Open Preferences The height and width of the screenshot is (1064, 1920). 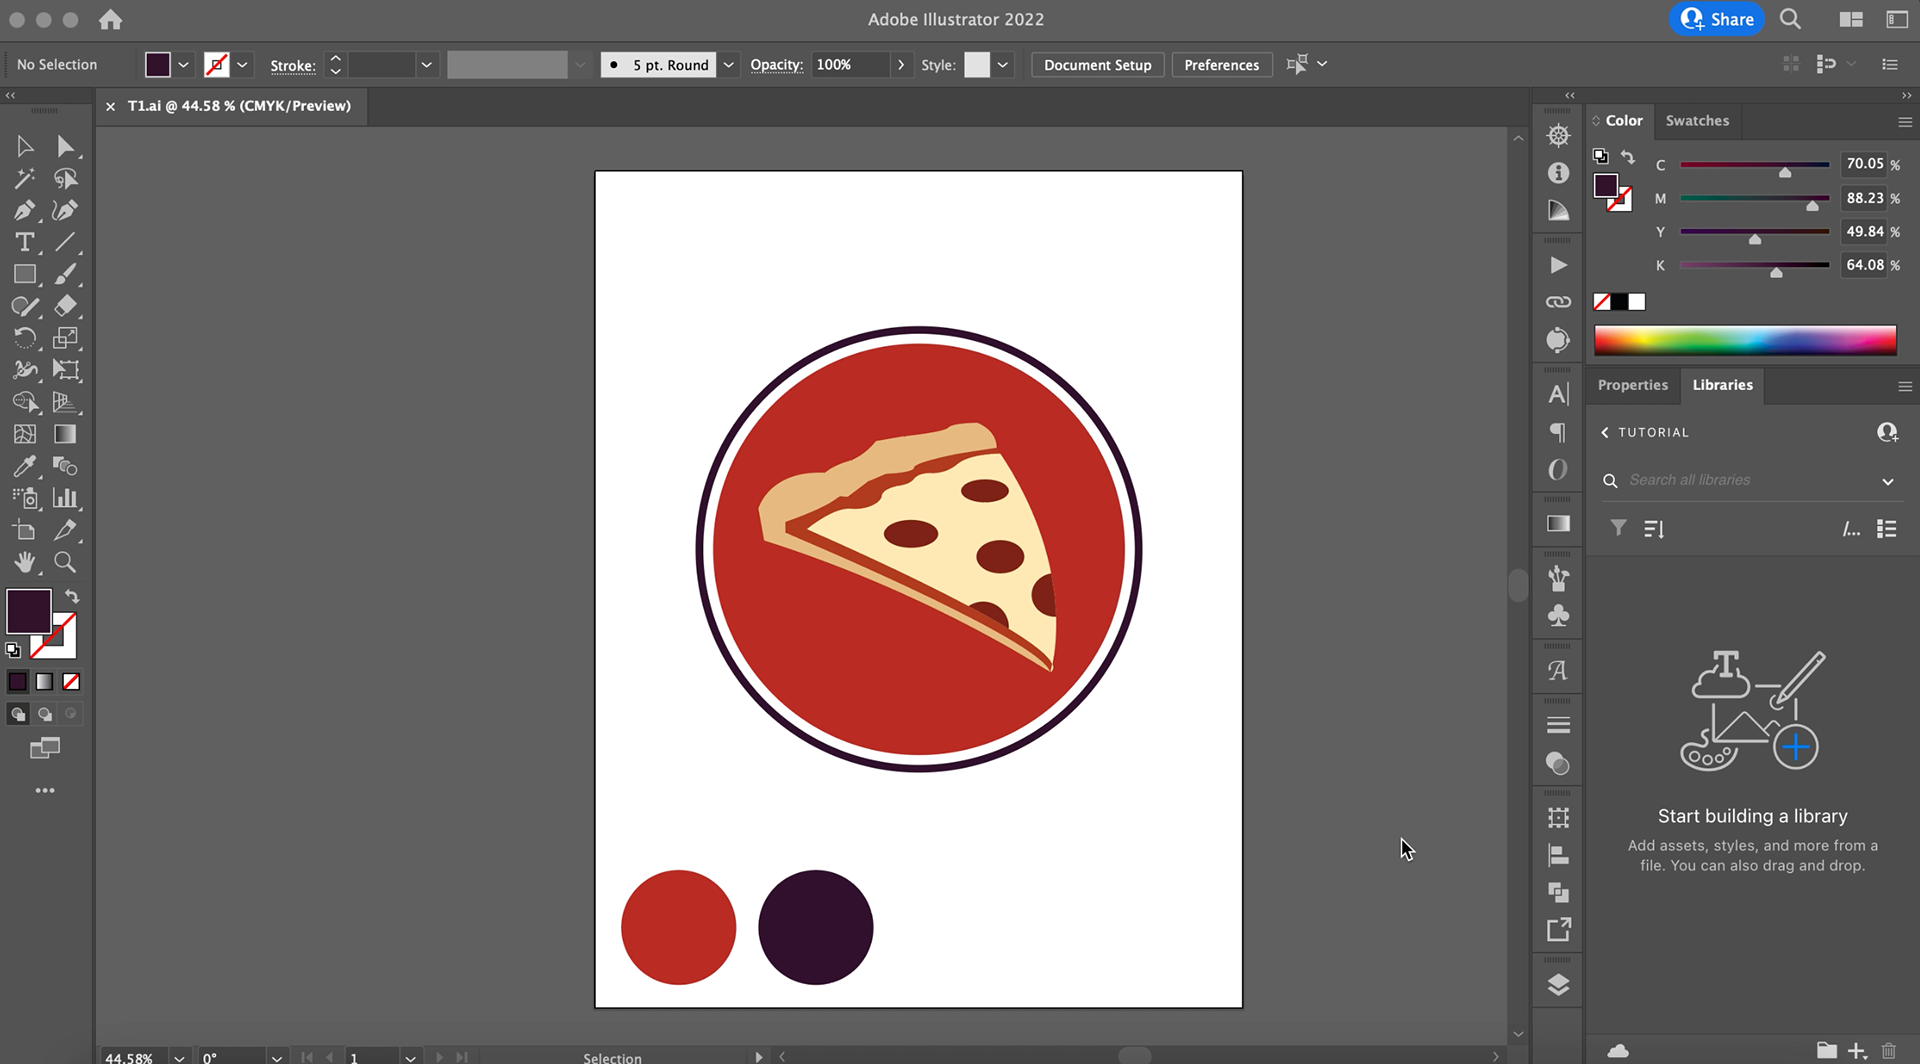point(1221,65)
